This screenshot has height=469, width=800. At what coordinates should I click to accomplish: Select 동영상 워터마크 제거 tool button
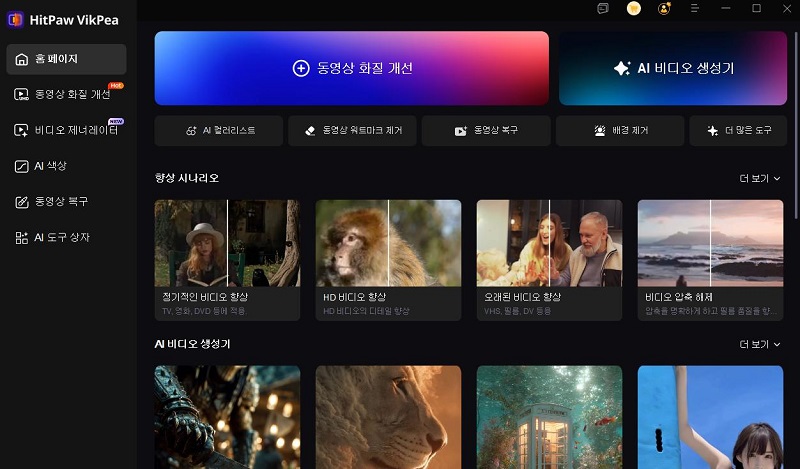click(352, 131)
